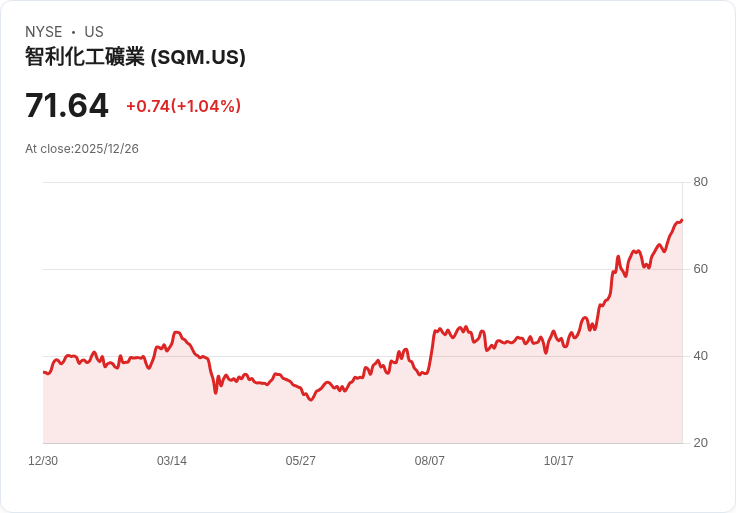Click the 80 label on the price axis

(x=701, y=182)
